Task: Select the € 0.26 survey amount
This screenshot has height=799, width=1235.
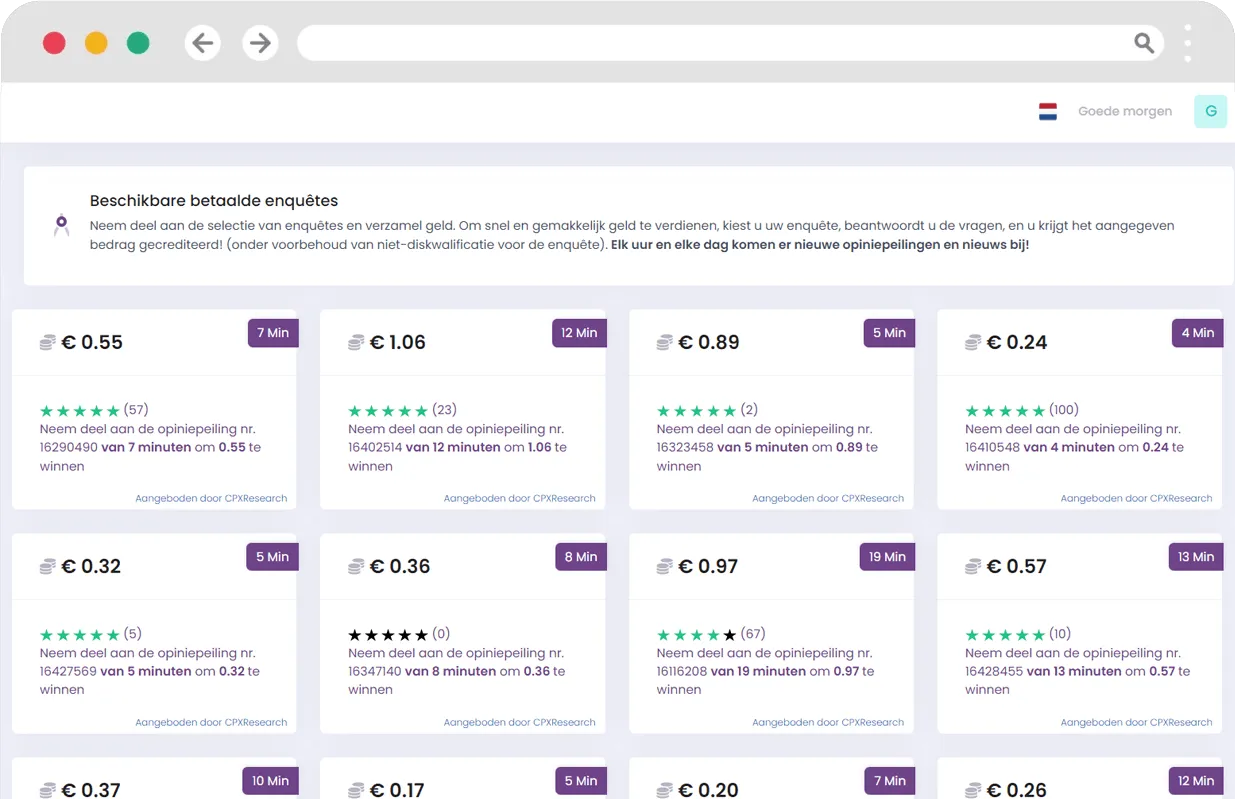Action: [x=1017, y=789]
